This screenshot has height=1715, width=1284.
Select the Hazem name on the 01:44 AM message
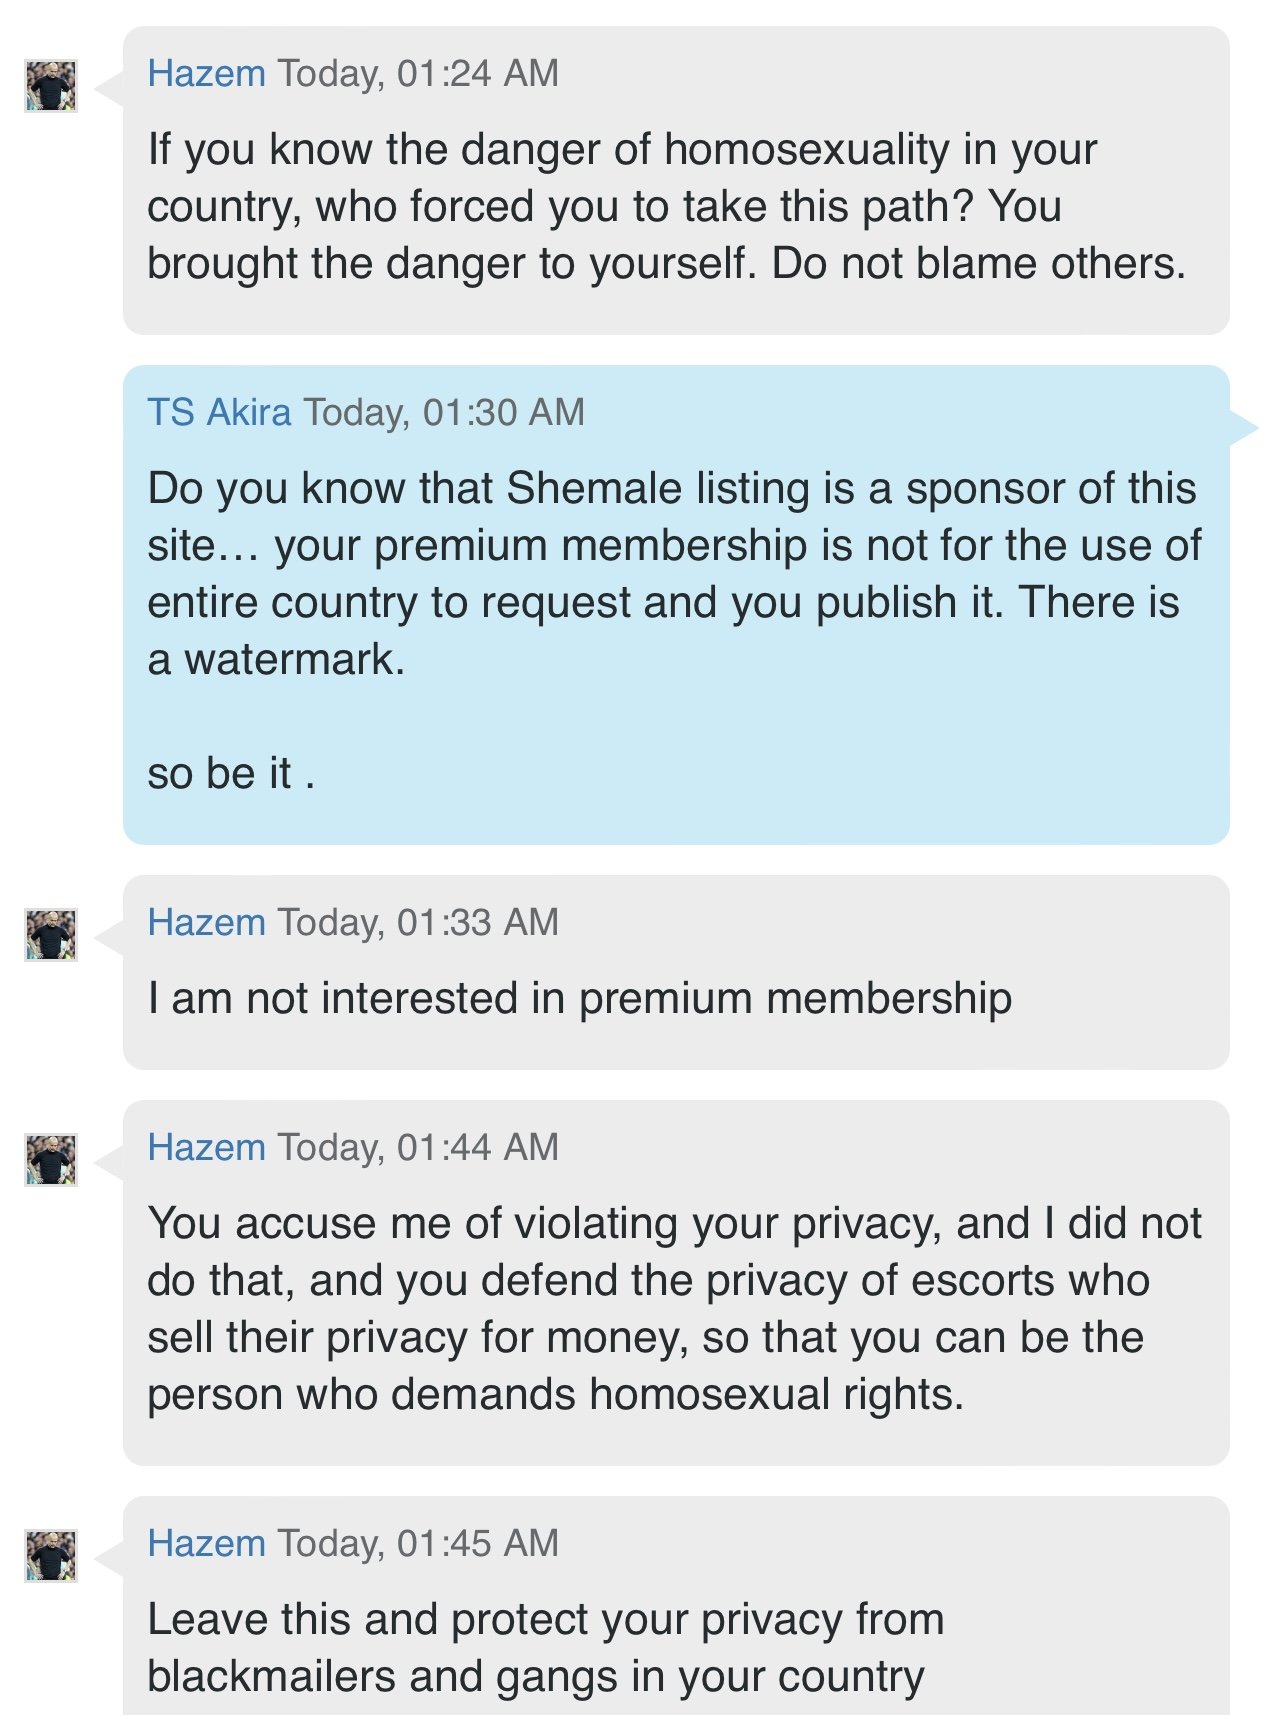click(206, 1147)
